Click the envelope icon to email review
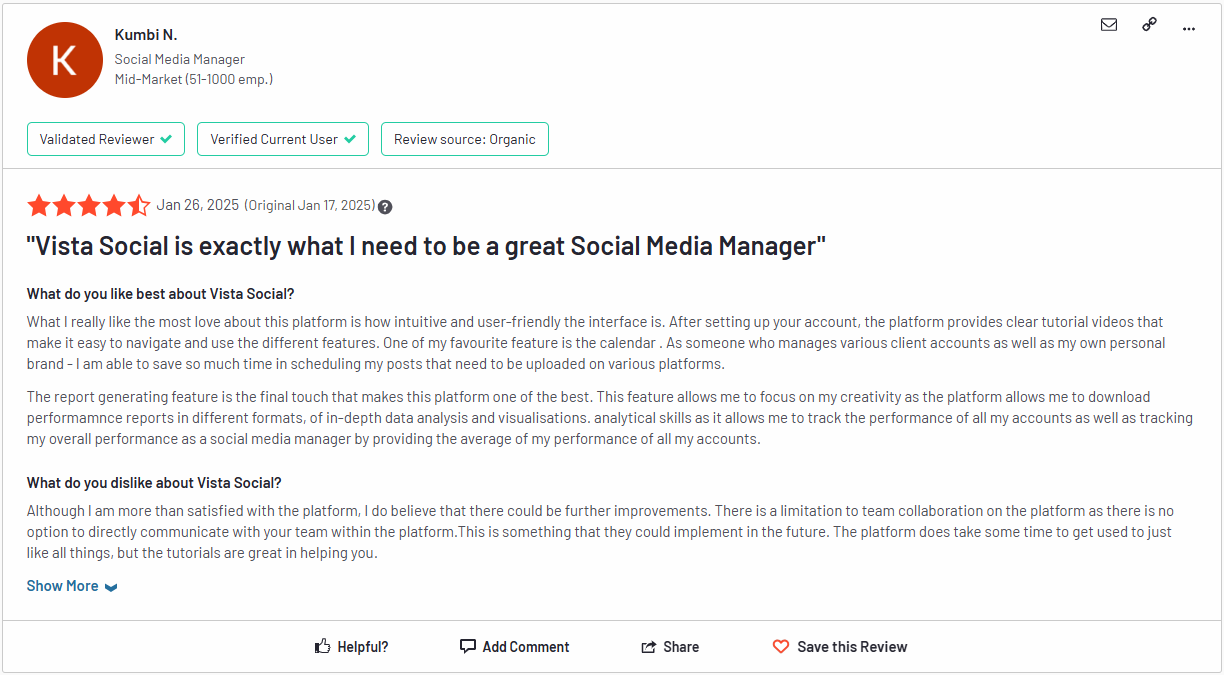Viewport: 1224px width, 675px height. 1108,25
